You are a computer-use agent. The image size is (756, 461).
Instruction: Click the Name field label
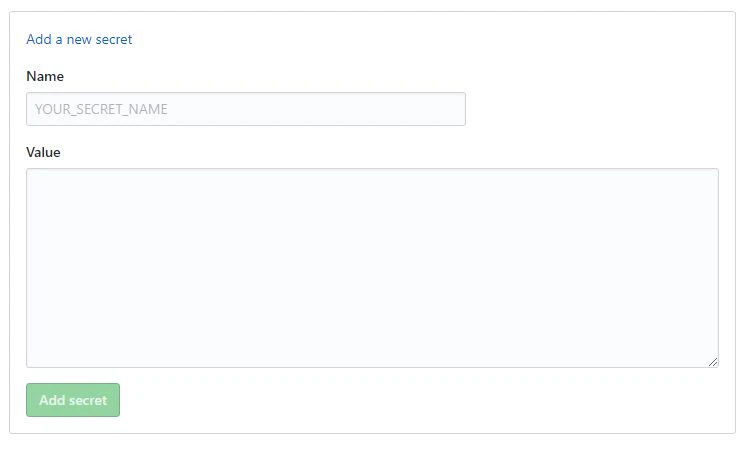click(x=45, y=76)
